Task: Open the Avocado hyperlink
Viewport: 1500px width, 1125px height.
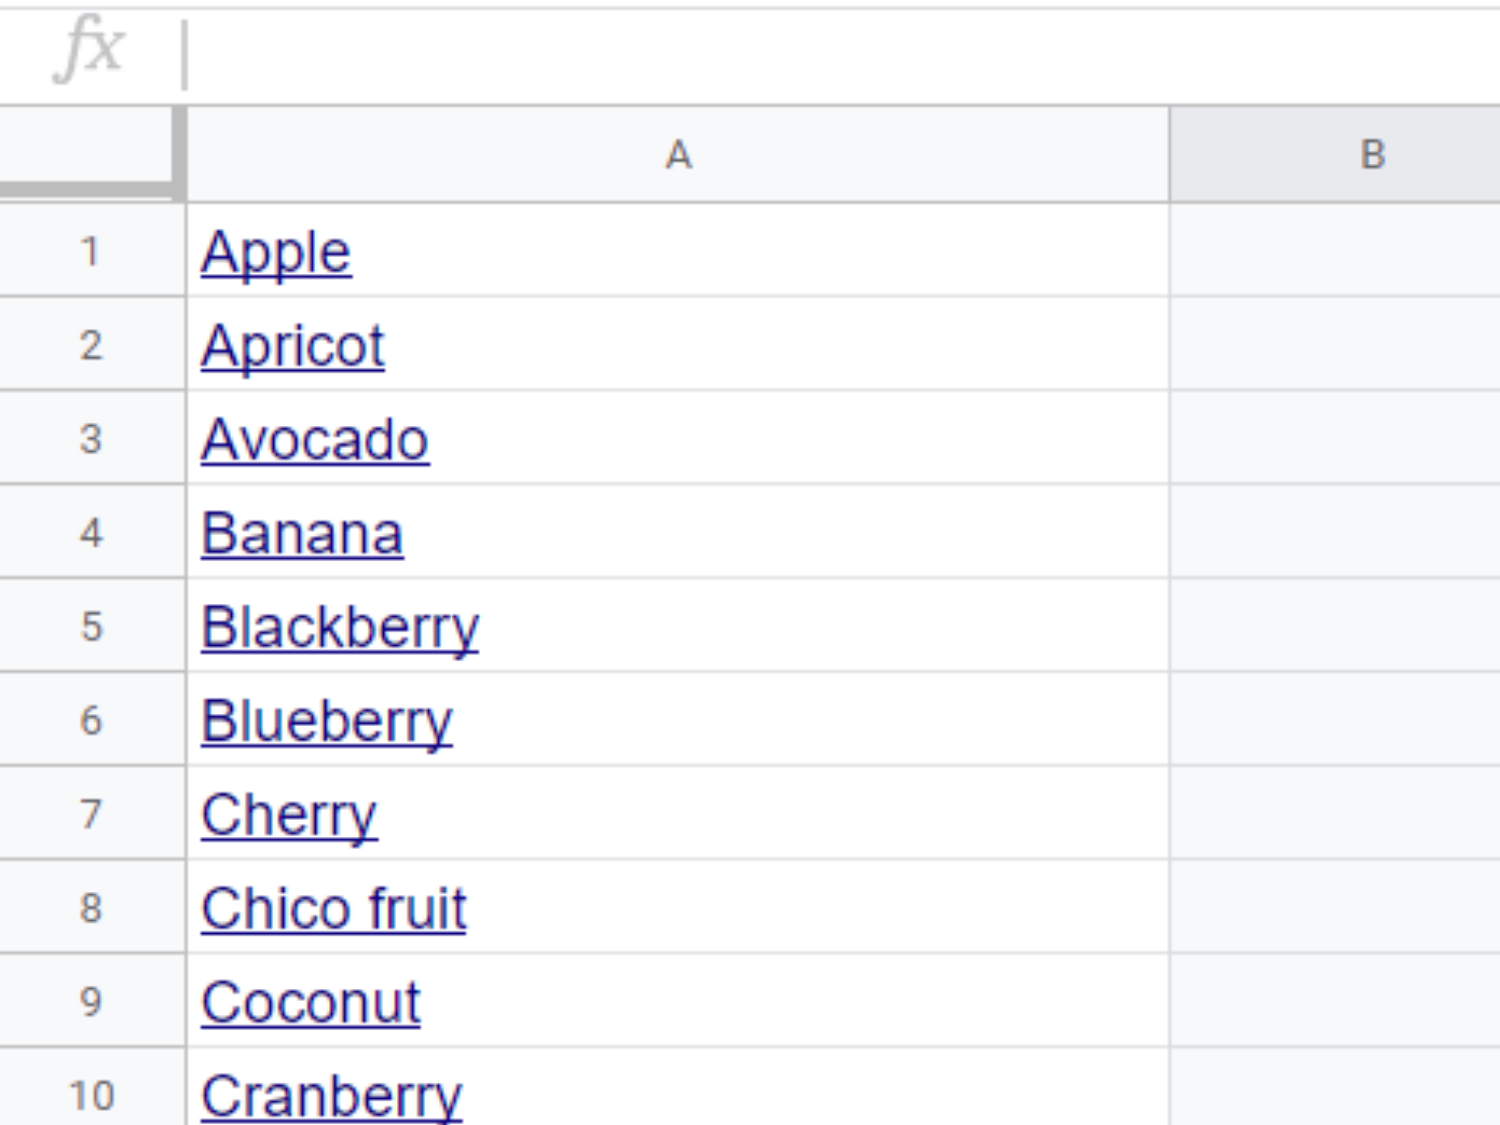Action: 314,438
